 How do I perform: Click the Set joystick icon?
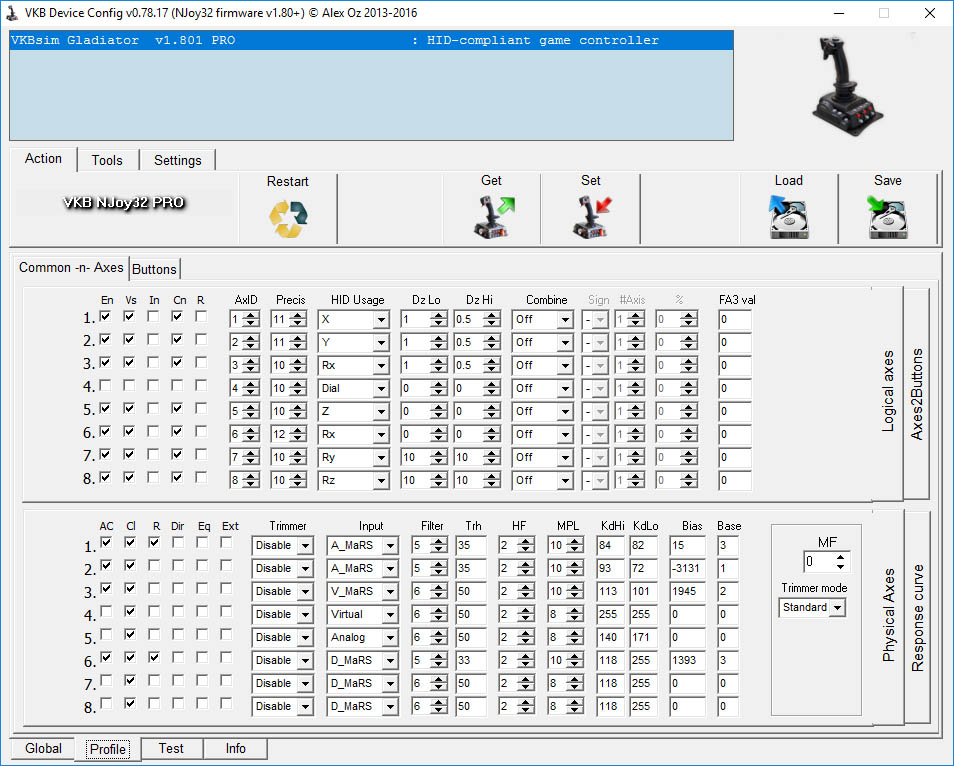point(592,217)
